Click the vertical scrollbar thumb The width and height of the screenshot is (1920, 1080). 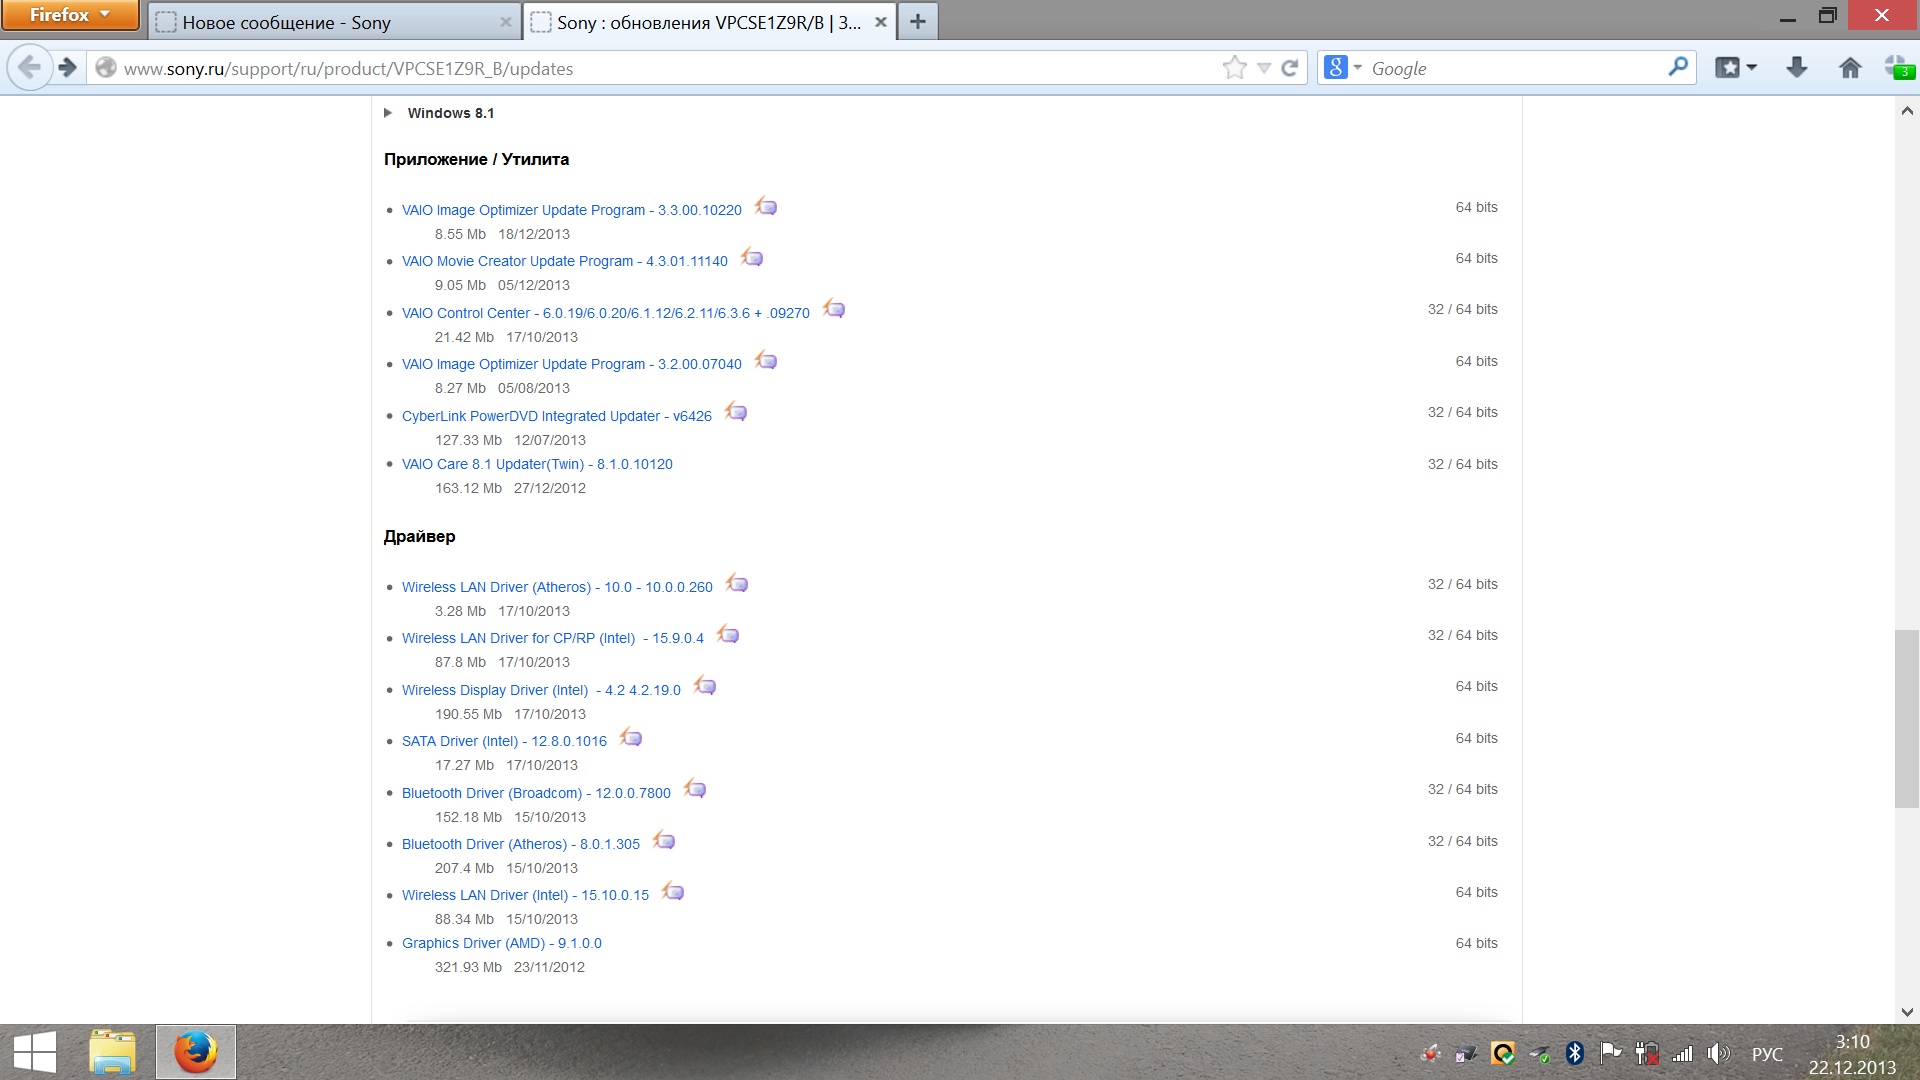(x=1906, y=718)
